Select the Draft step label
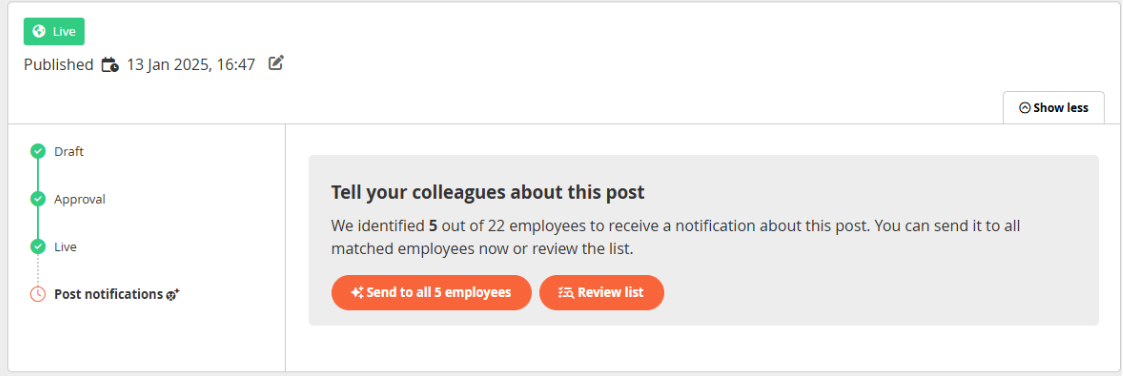 coord(69,151)
